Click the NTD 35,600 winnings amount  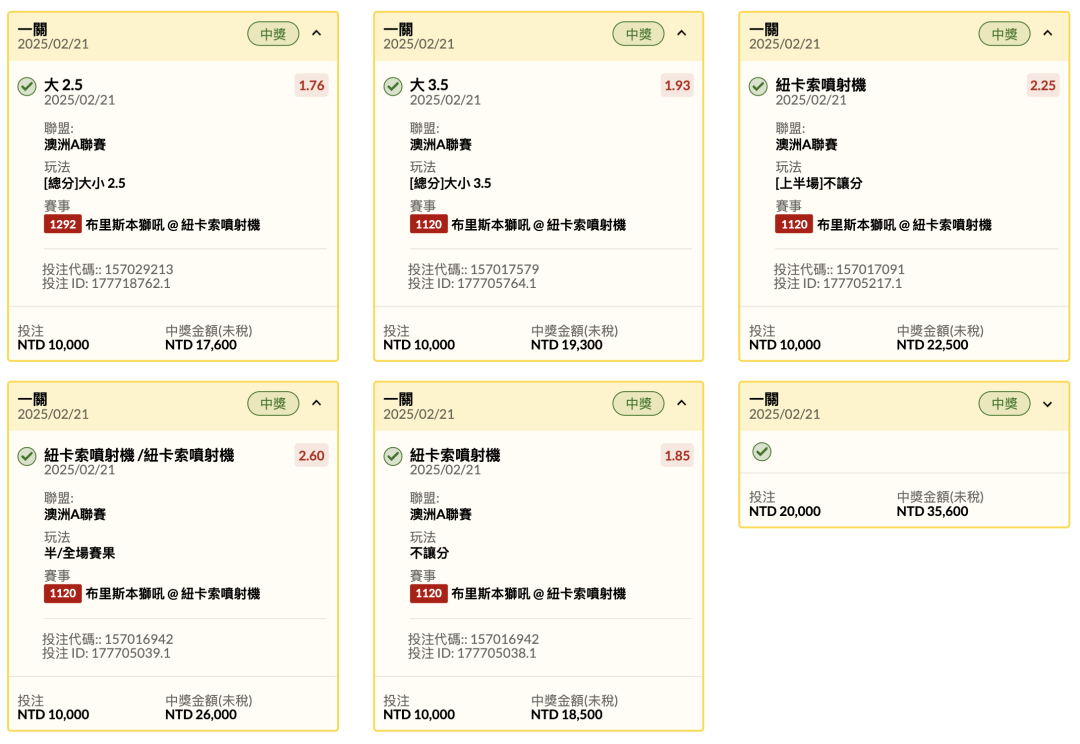point(933,511)
